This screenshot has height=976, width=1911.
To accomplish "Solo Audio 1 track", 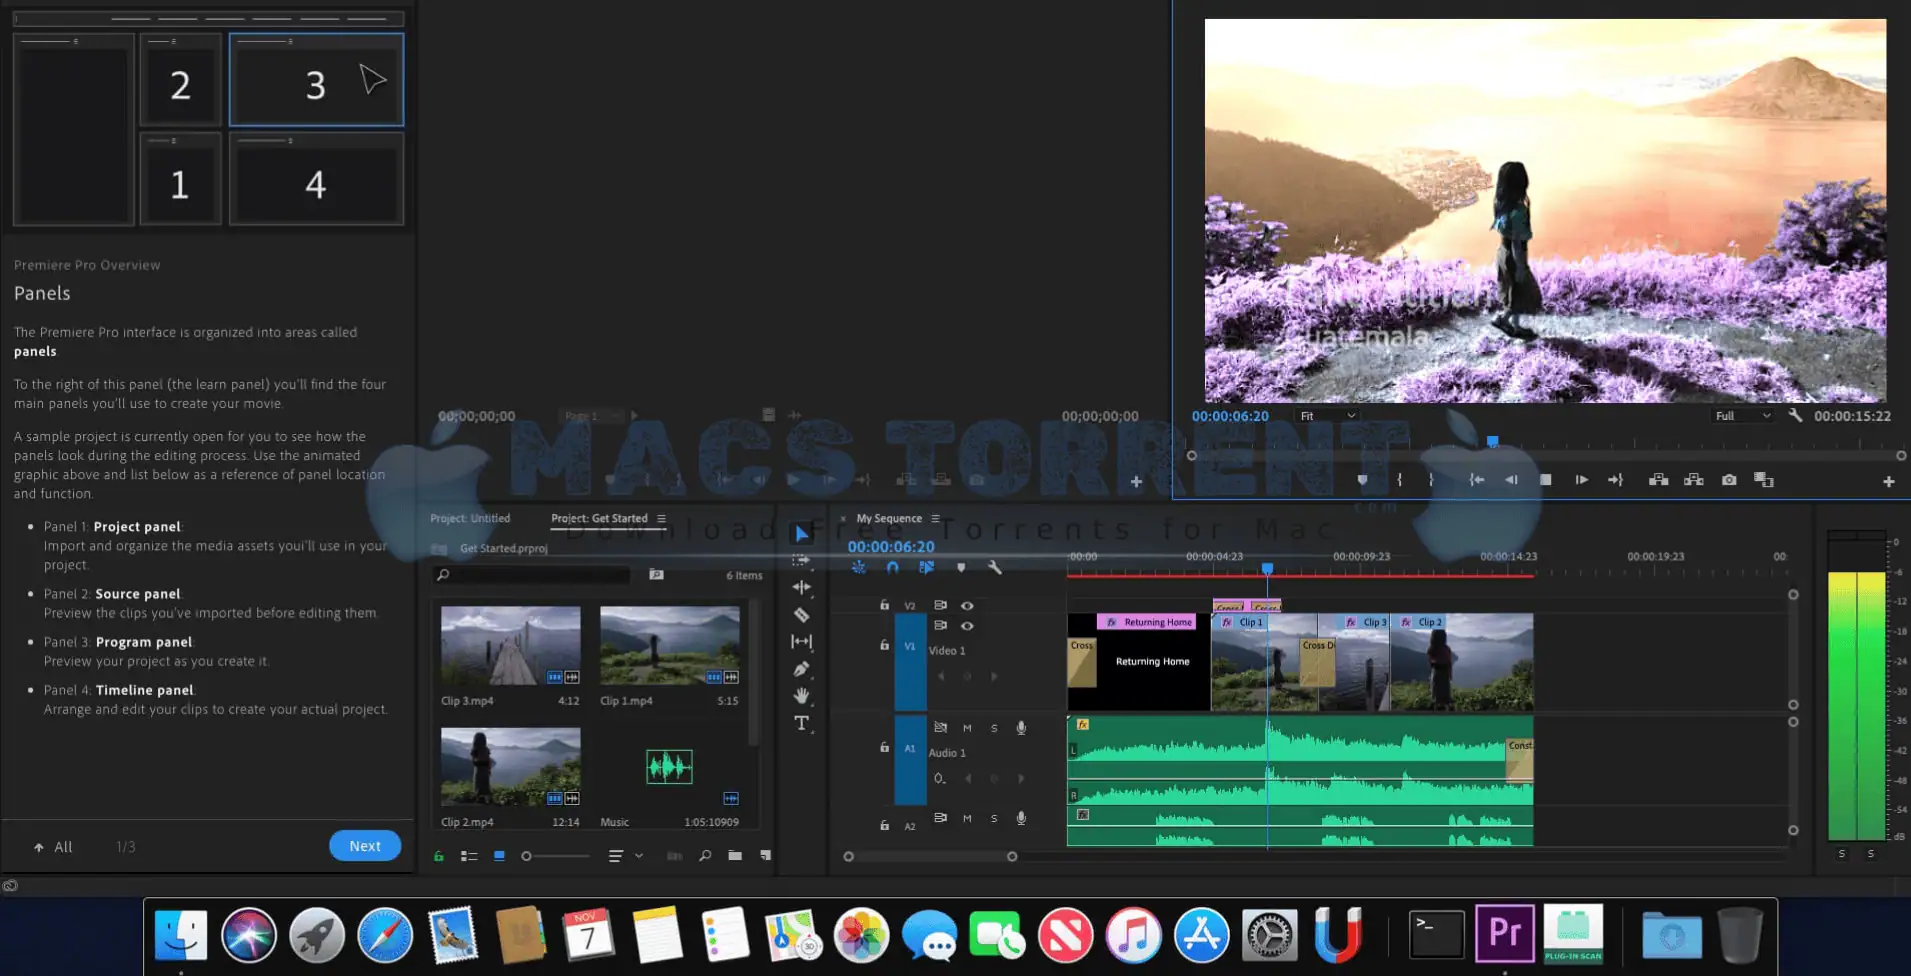I will tap(994, 728).
